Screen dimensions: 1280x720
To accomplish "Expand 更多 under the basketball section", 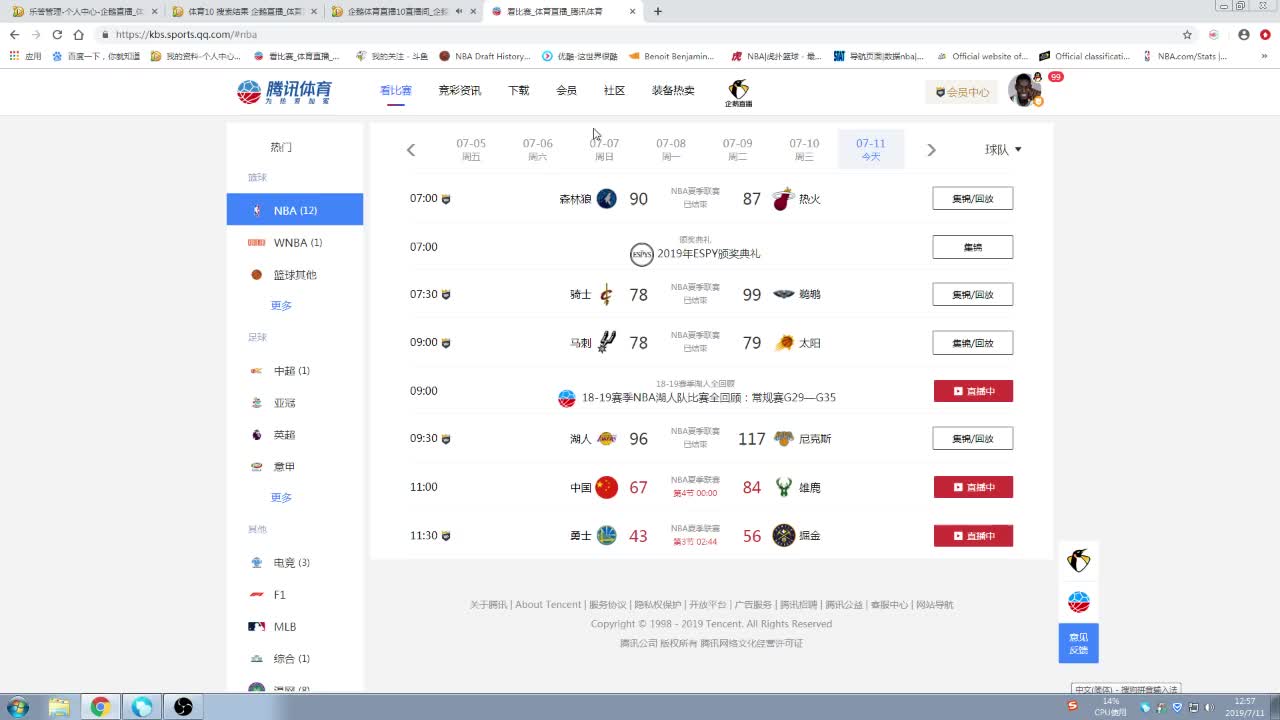I will [x=281, y=306].
